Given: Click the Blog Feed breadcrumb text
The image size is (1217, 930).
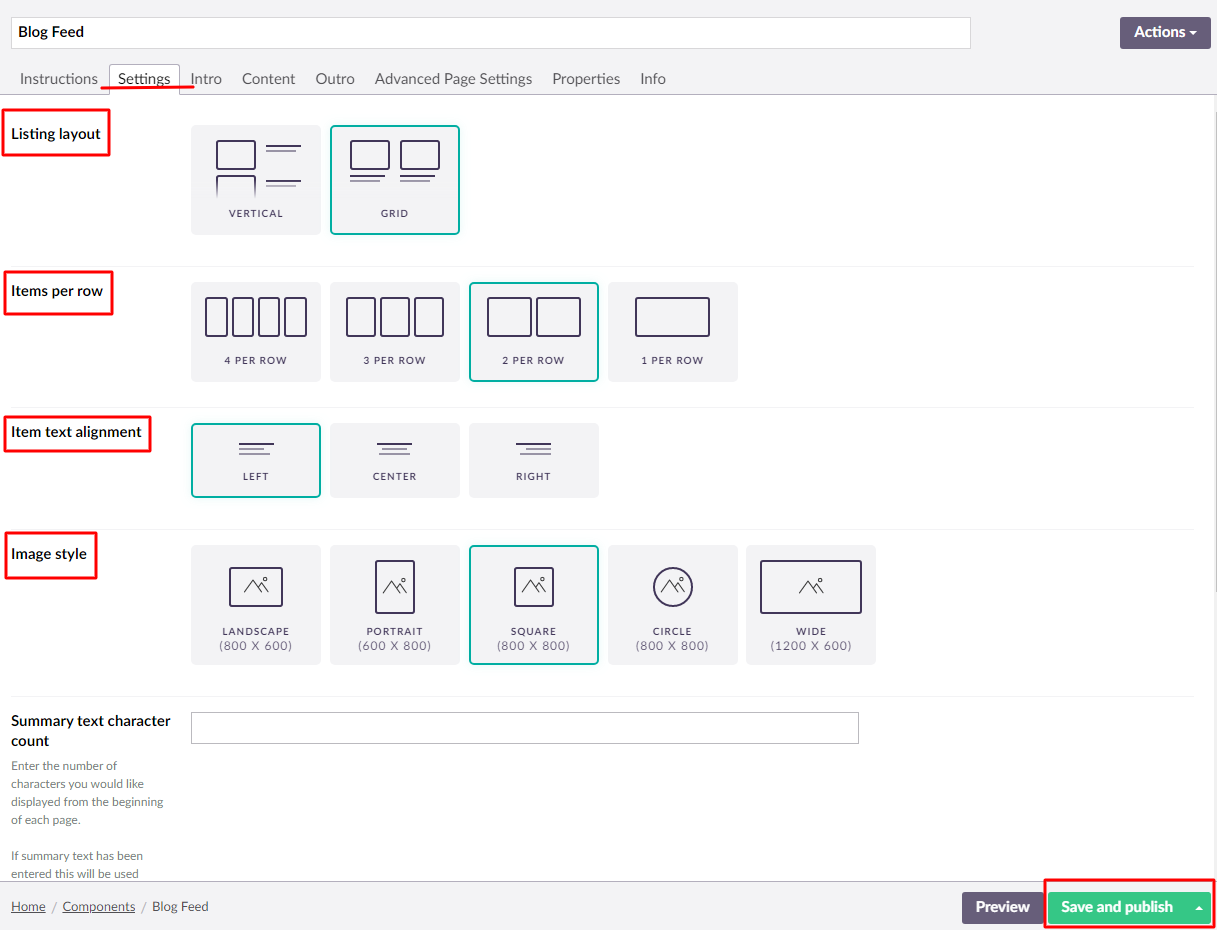Looking at the screenshot, I should pyautogui.click(x=180, y=907).
